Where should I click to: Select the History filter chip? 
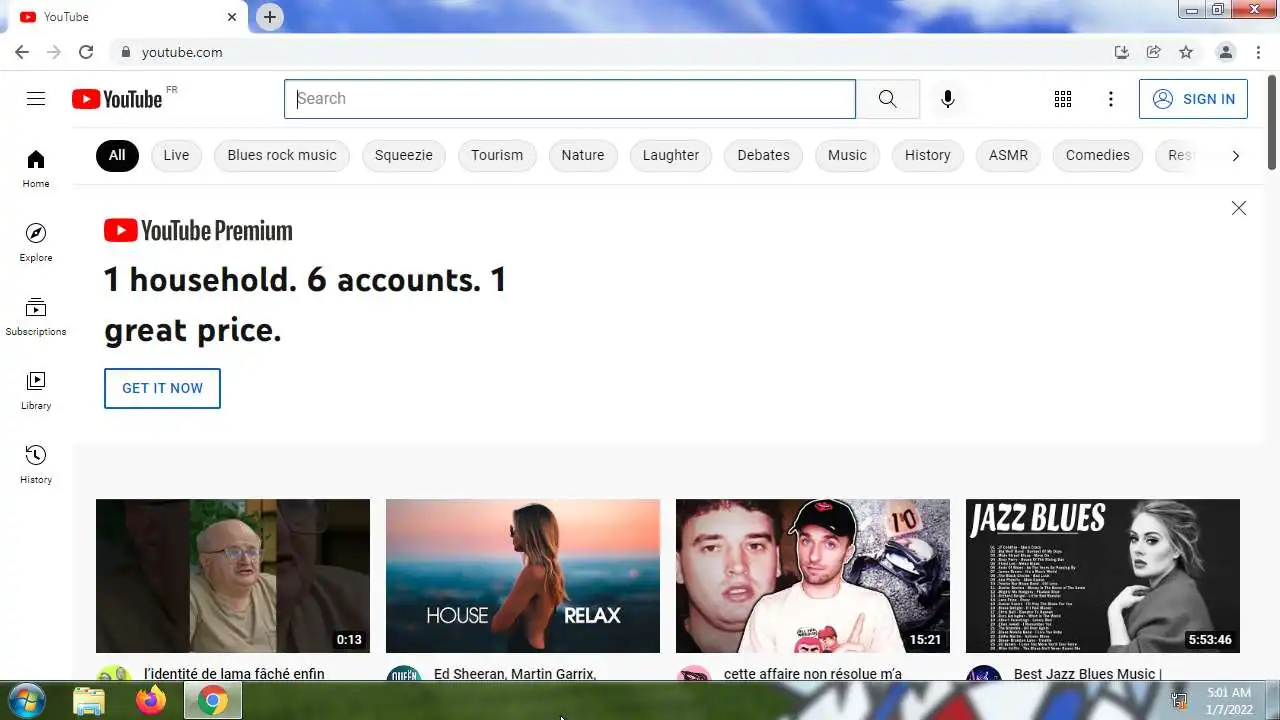click(928, 155)
